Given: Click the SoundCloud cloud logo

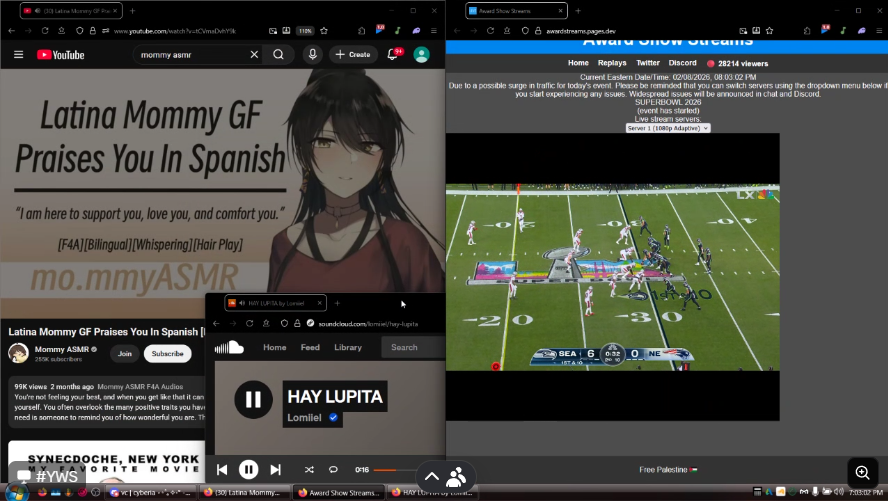Looking at the screenshot, I should coord(229,347).
